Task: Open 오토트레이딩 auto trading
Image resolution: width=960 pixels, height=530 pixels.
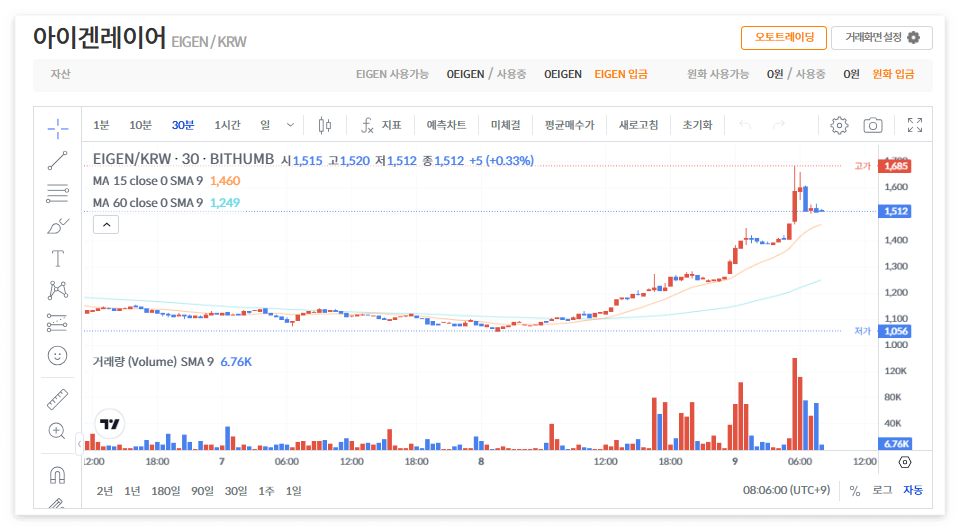Action: [x=784, y=37]
